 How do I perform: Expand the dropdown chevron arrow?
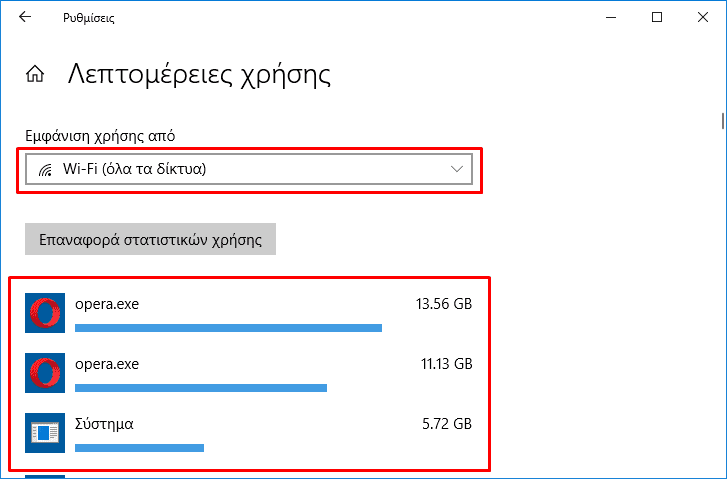pyautogui.click(x=457, y=169)
